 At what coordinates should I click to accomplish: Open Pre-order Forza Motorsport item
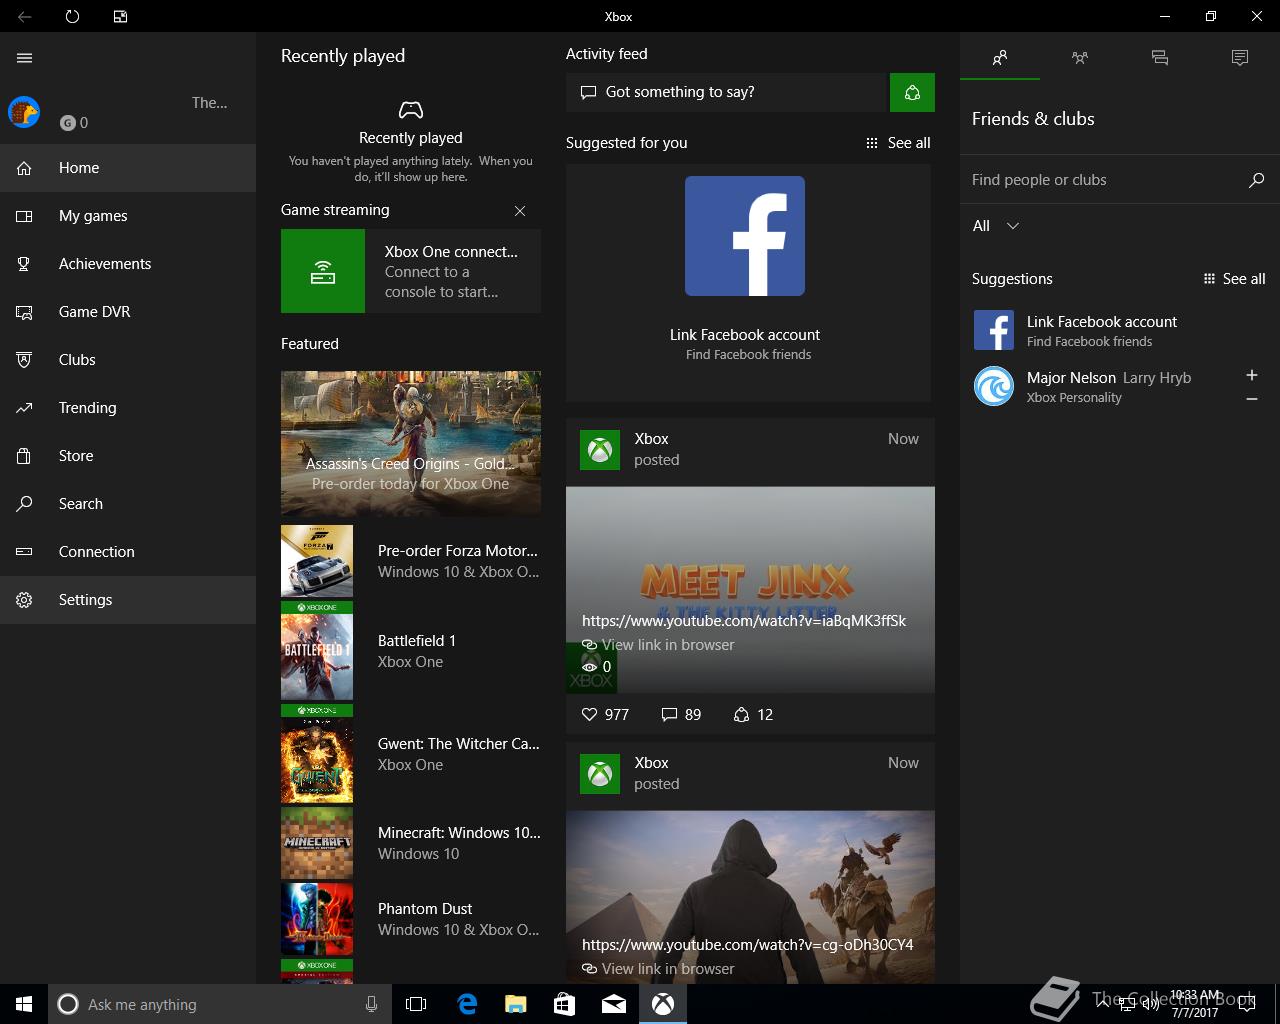pos(411,561)
